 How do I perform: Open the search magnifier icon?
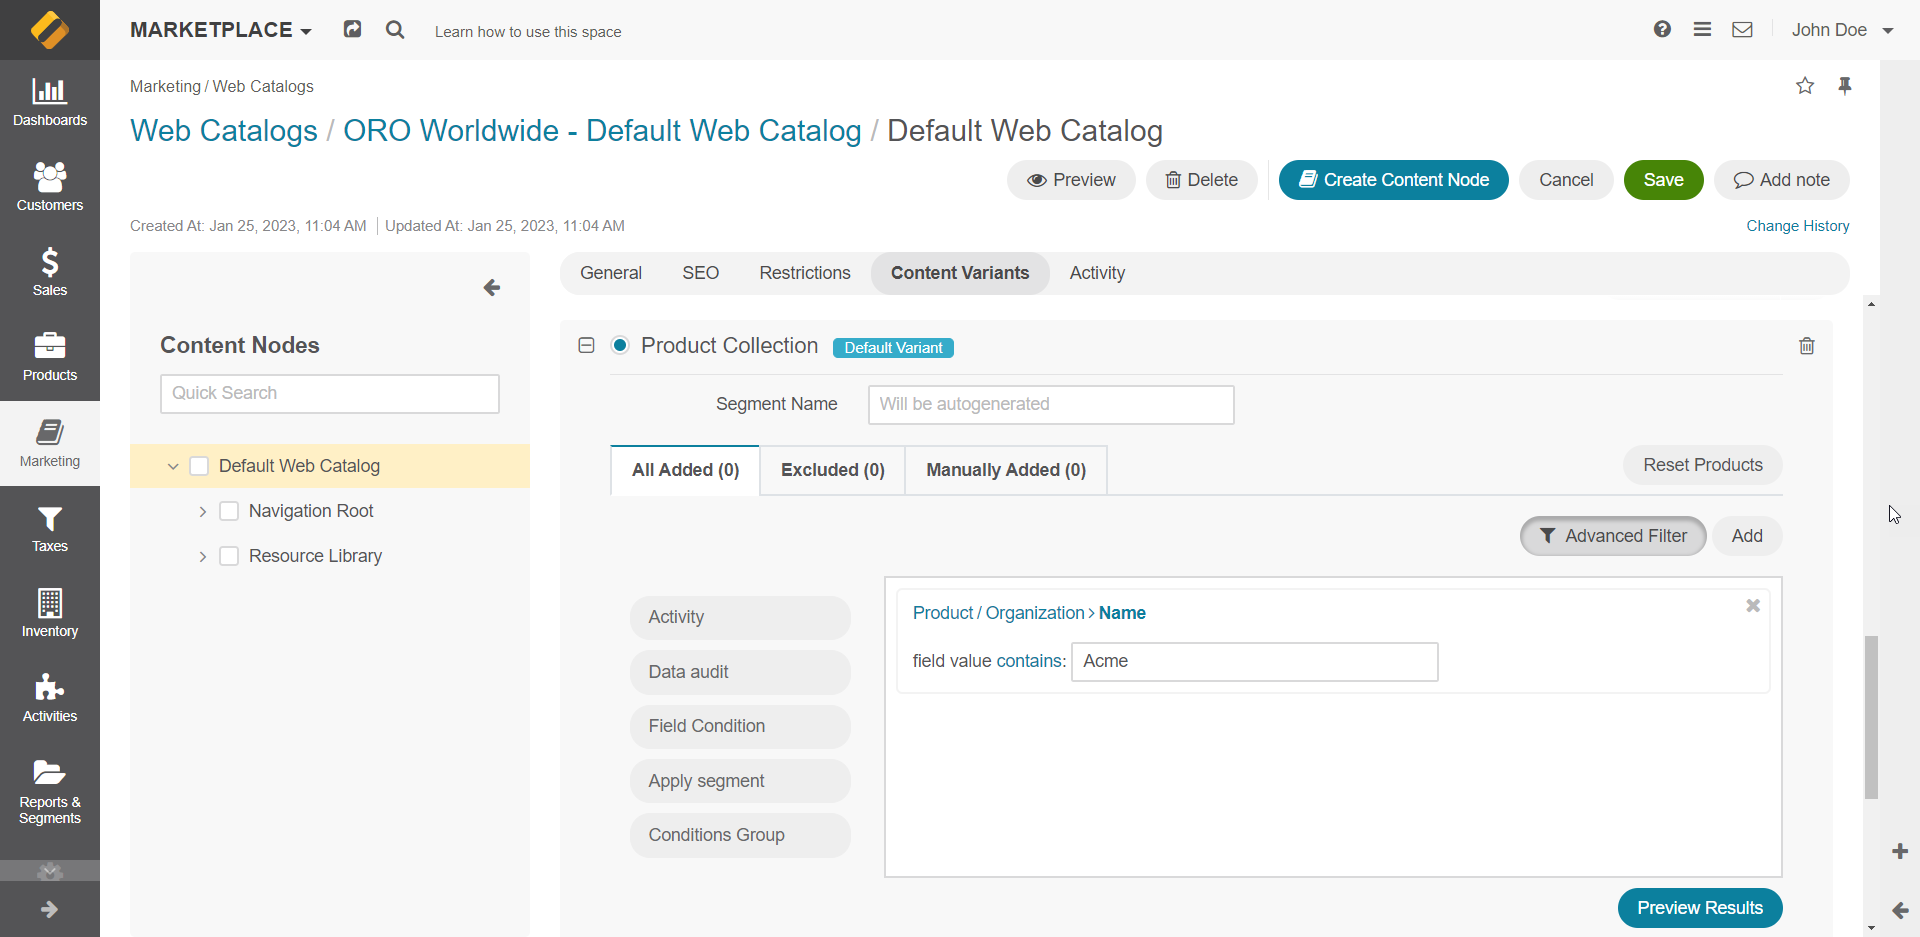point(395,30)
